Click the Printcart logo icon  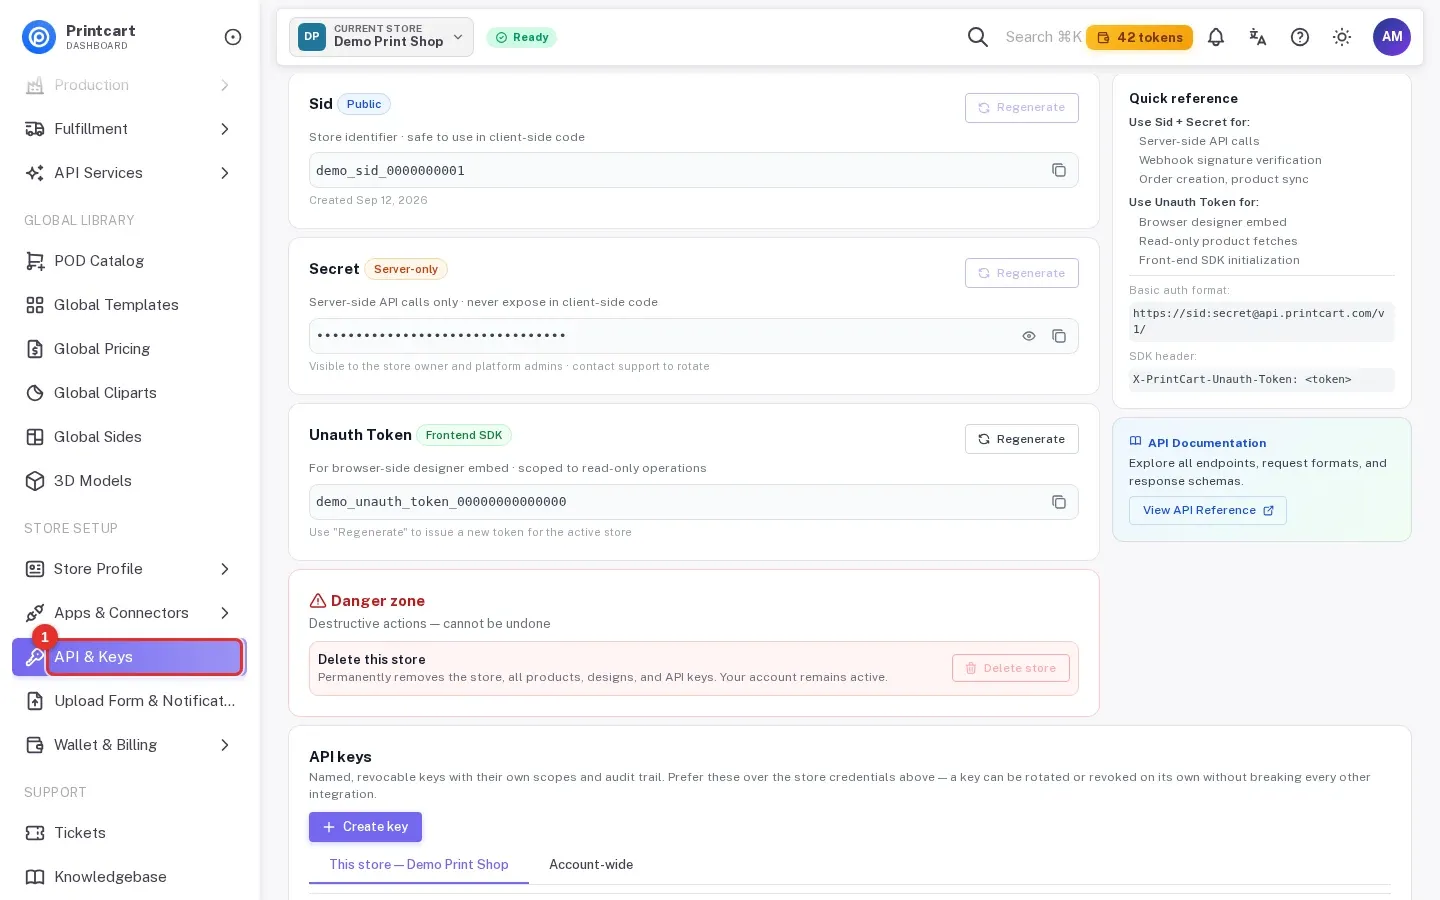(39, 37)
